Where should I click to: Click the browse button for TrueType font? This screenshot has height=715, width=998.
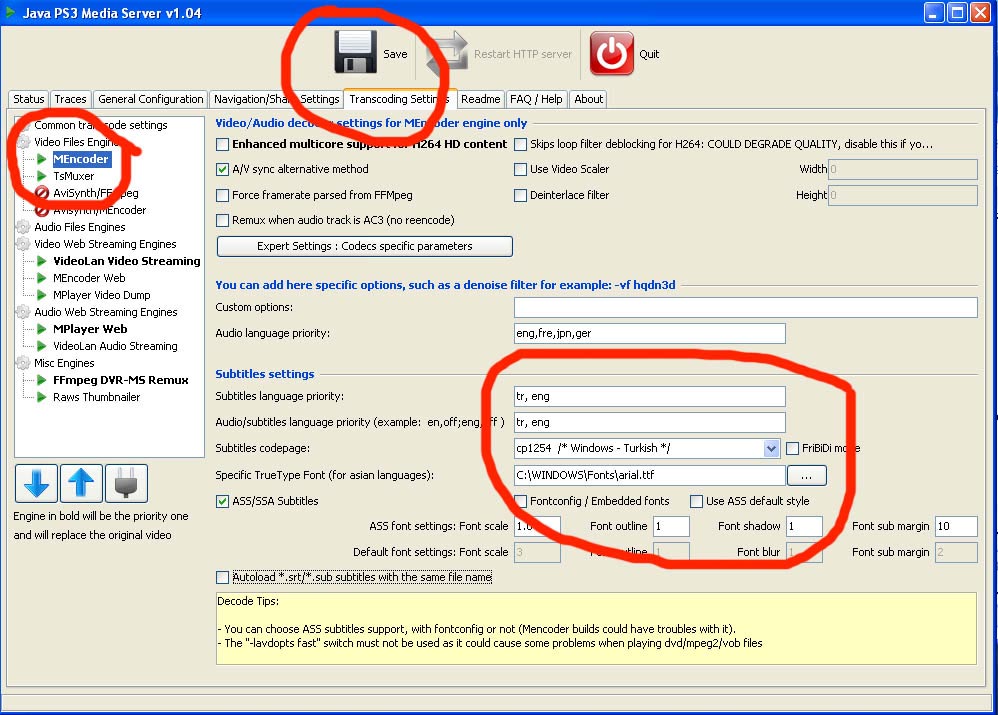(806, 475)
